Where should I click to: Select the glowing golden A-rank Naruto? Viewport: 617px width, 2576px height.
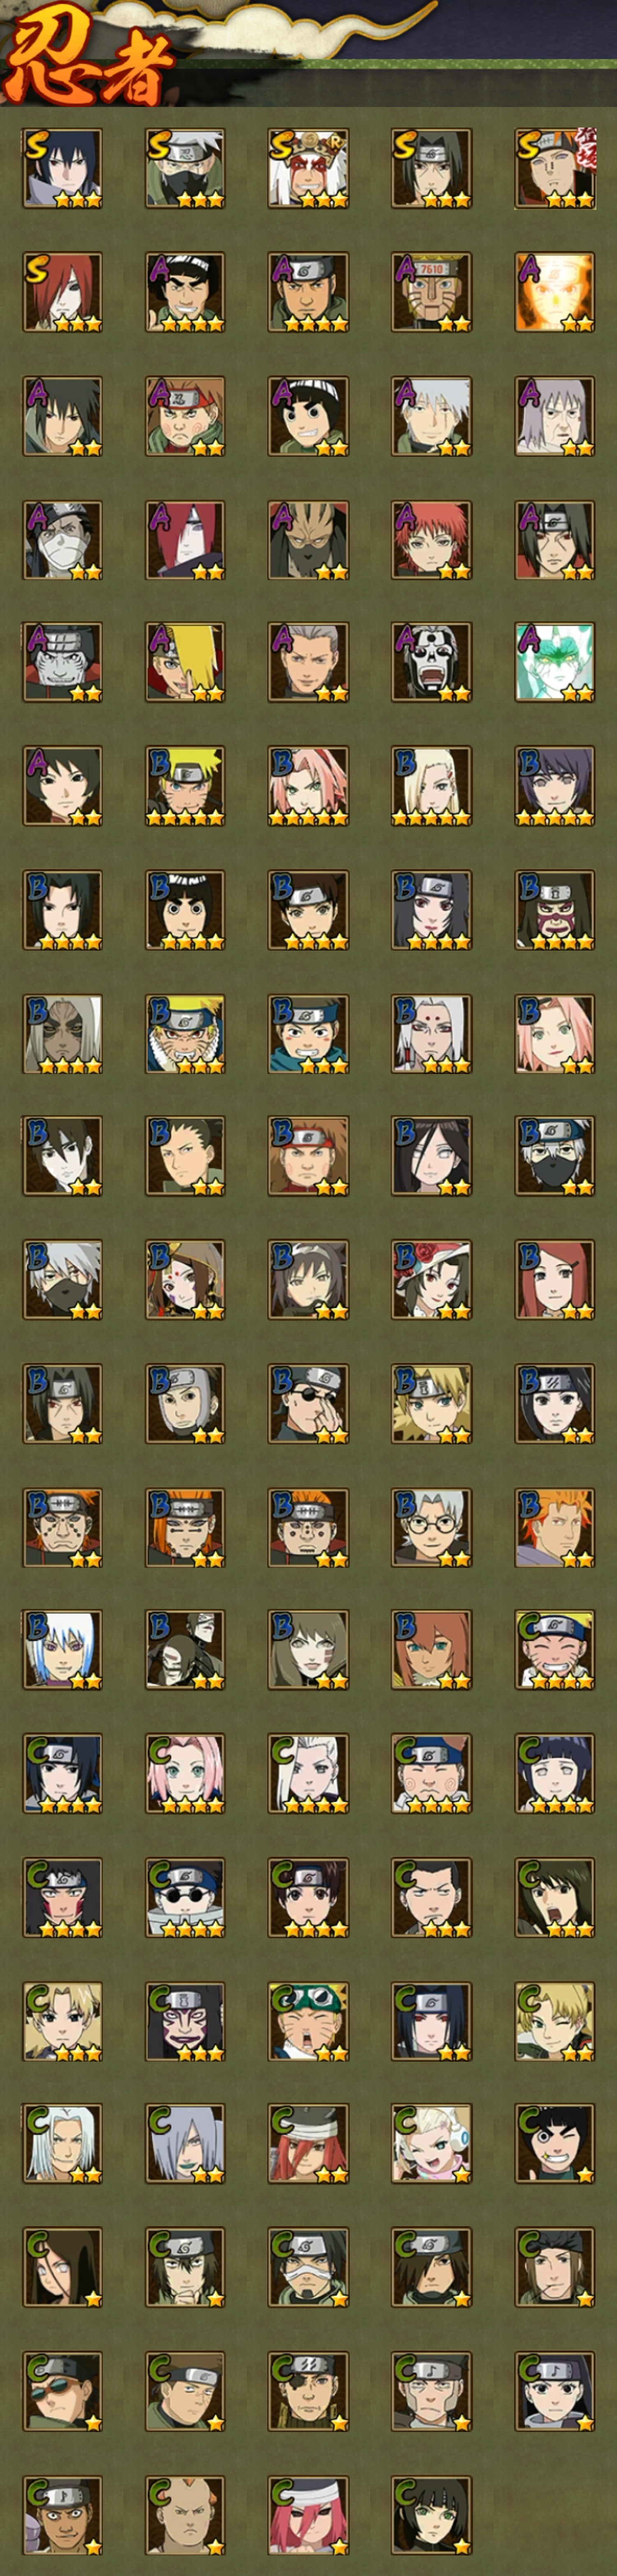point(555,292)
